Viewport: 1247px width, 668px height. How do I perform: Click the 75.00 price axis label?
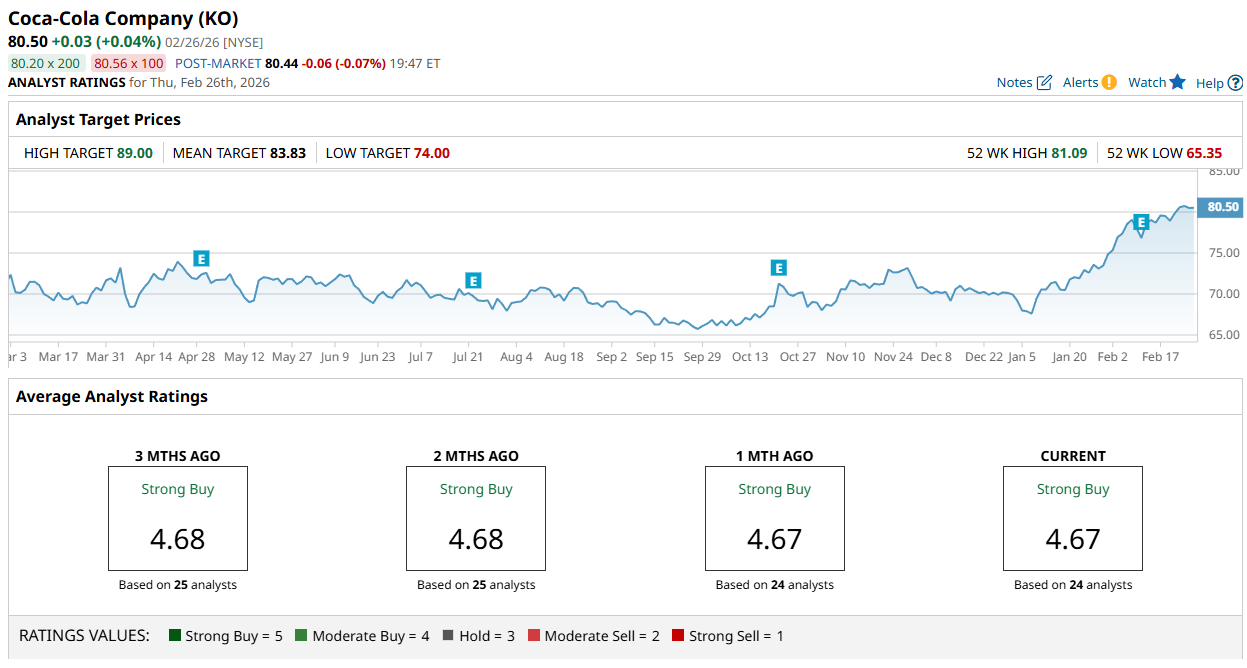pos(1224,253)
